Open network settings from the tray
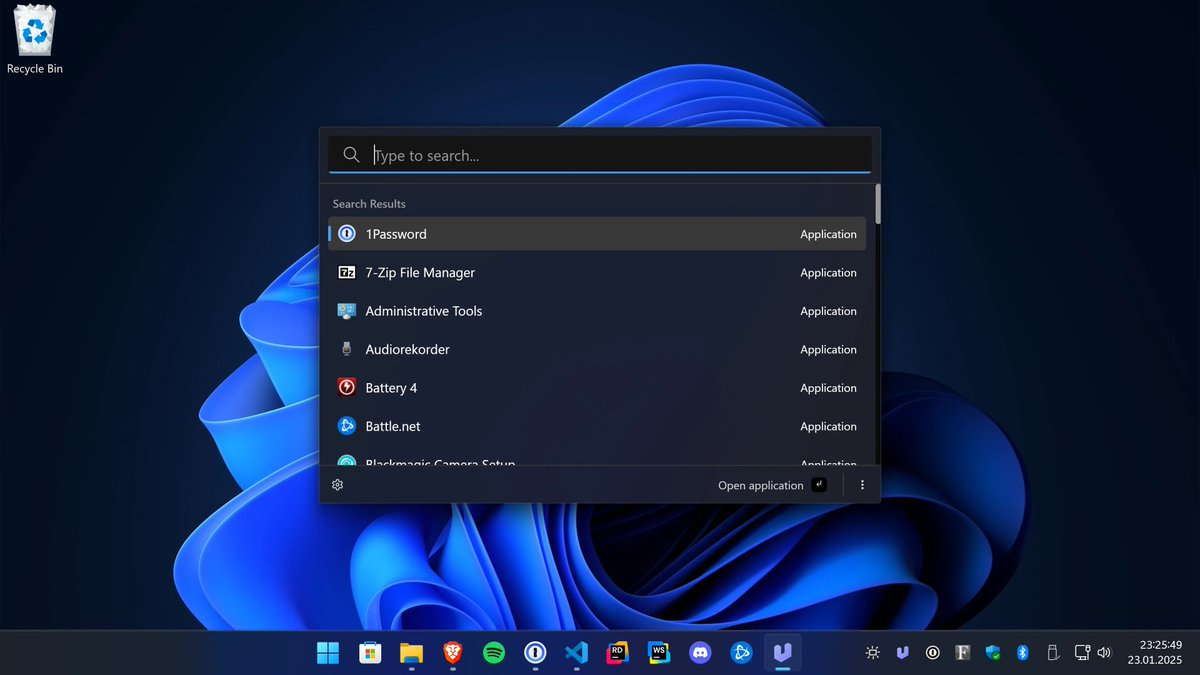The width and height of the screenshot is (1200, 675). [x=1081, y=653]
